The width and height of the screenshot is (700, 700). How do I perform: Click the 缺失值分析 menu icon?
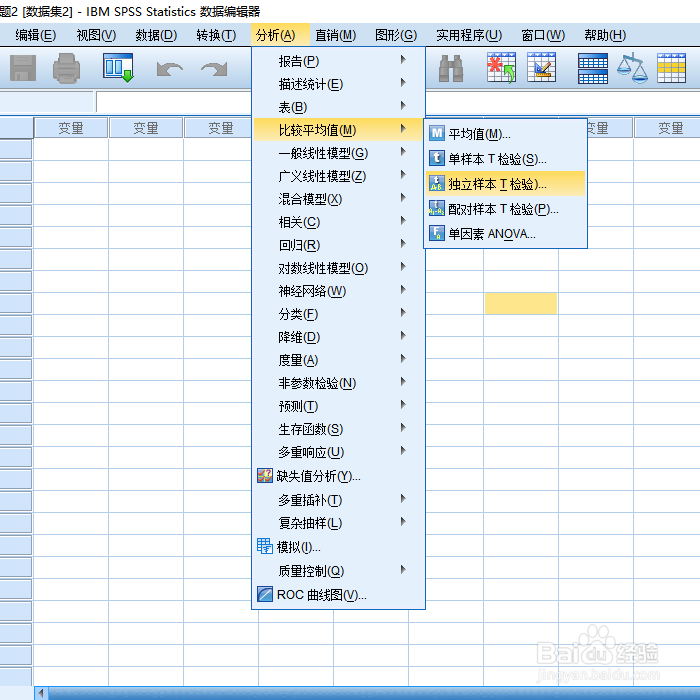tap(265, 476)
